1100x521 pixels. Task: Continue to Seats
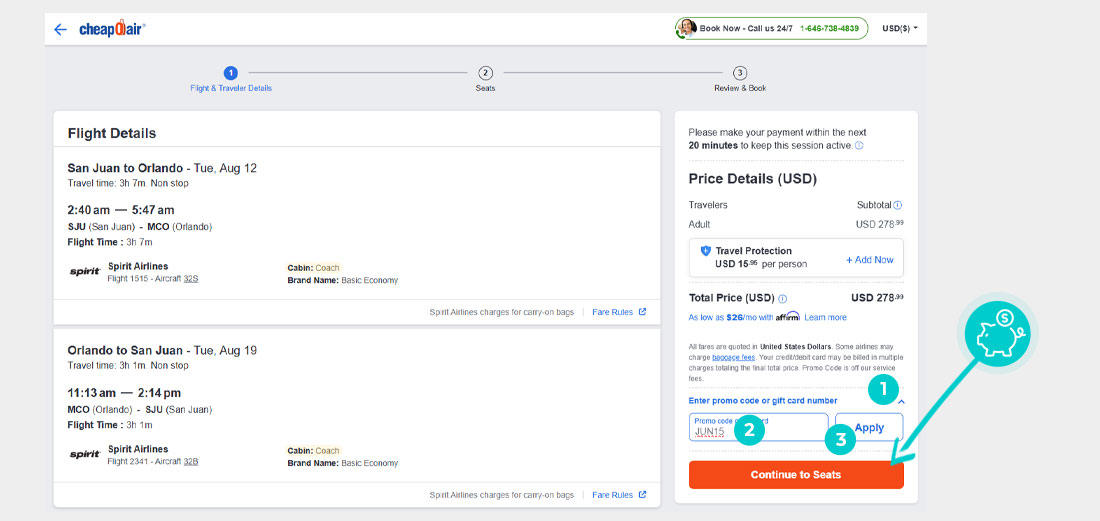[796, 475]
